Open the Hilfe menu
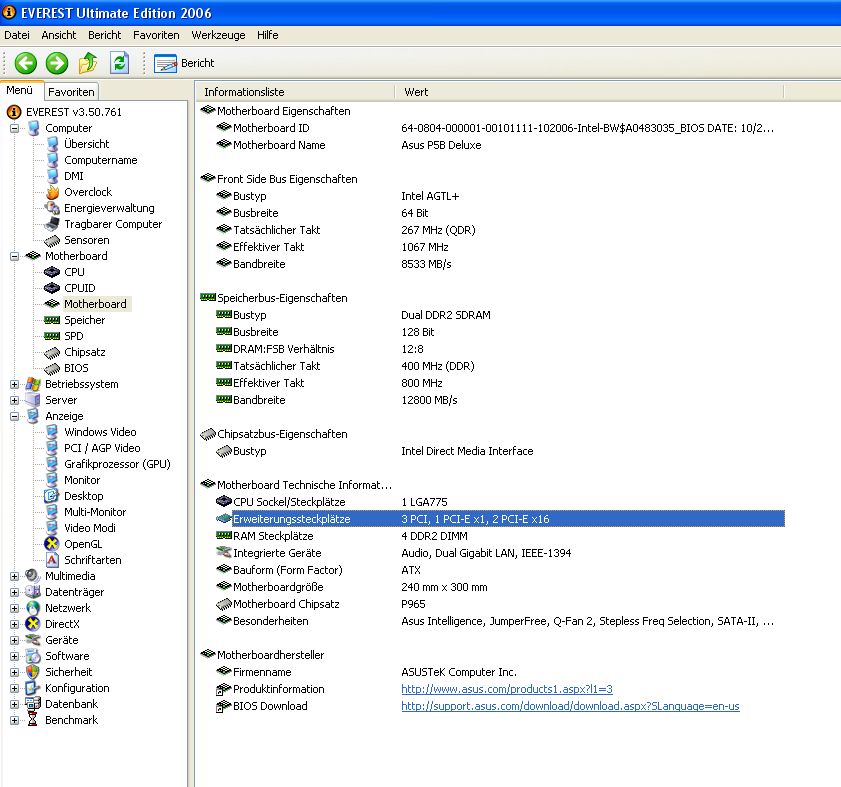The width and height of the screenshot is (841, 787). click(x=267, y=35)
